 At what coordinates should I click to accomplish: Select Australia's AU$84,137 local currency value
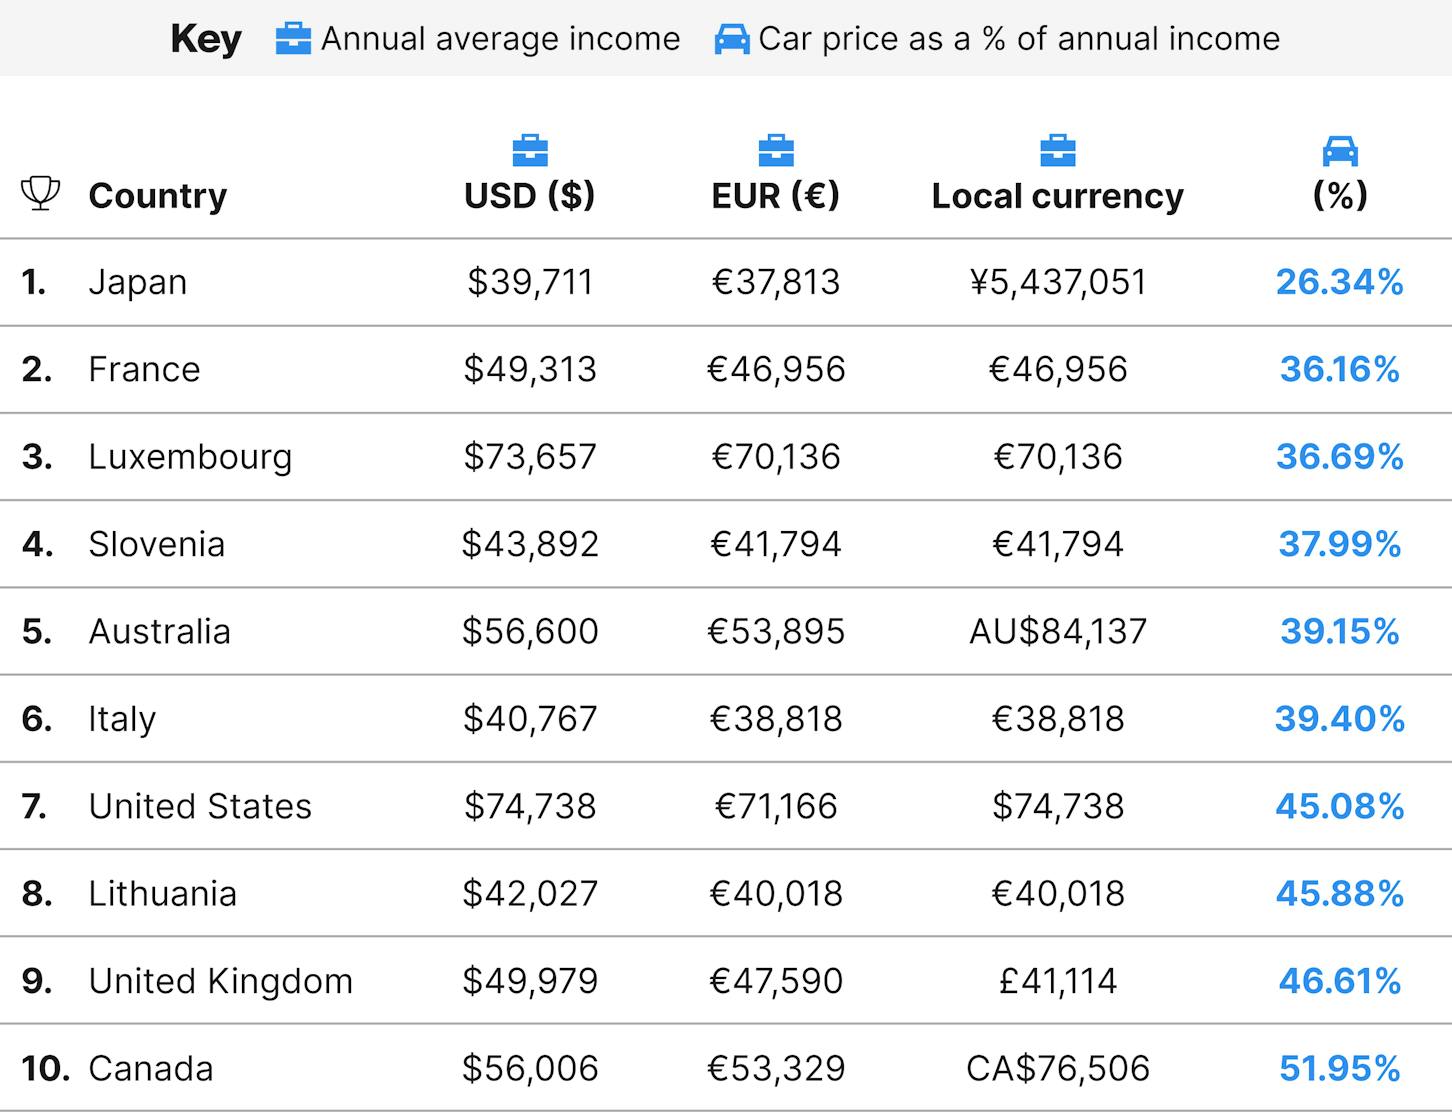1058,631
